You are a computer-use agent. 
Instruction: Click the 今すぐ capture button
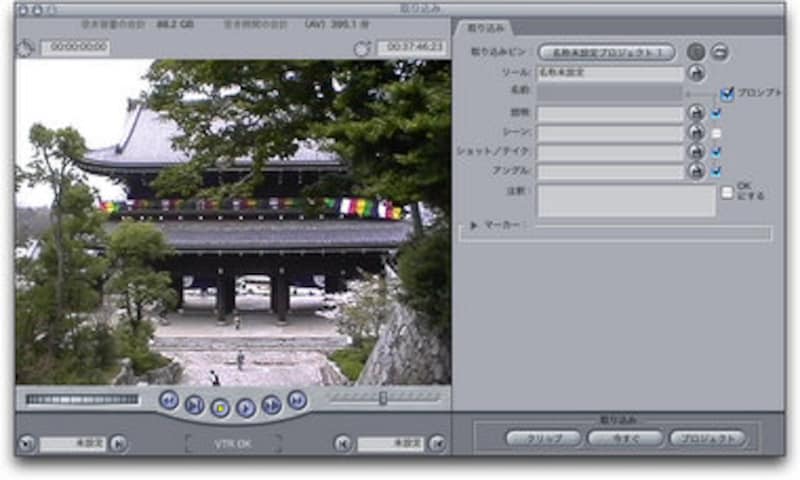625,438
